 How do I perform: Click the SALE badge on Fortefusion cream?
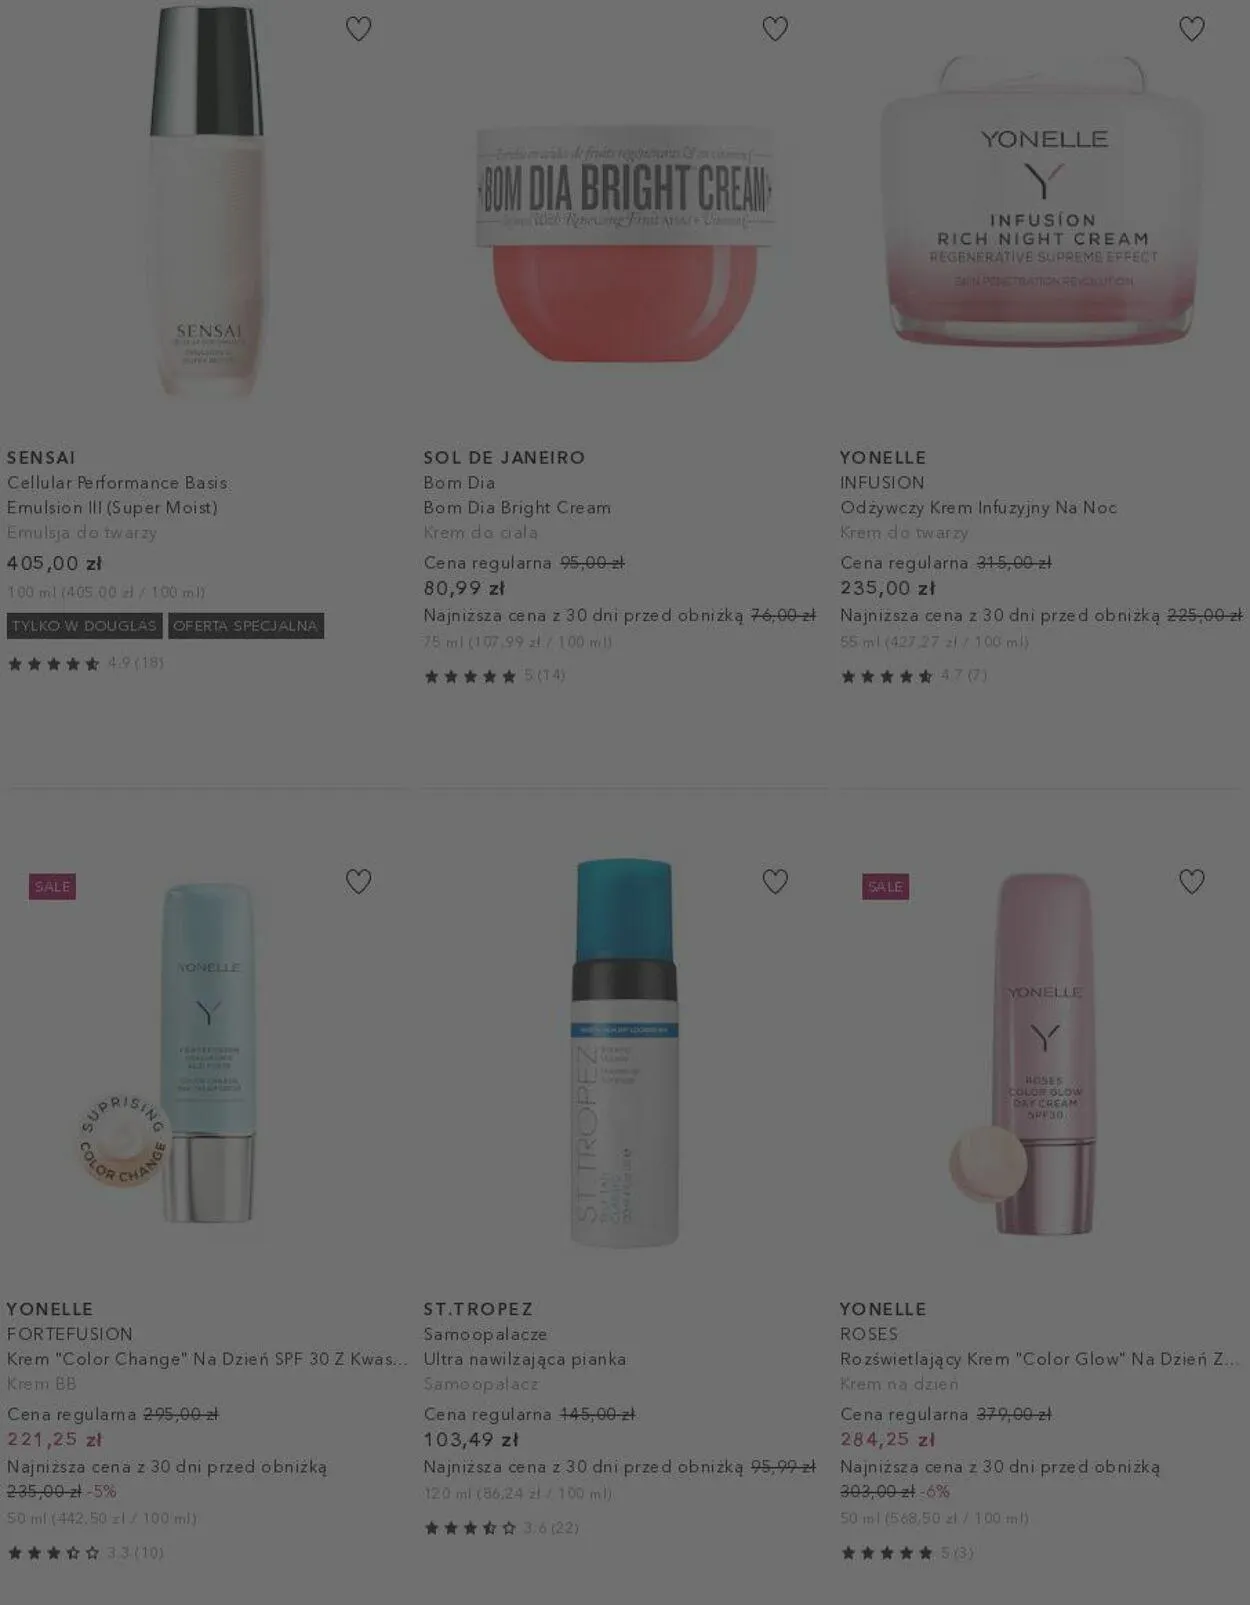click(x=52, y=886)
